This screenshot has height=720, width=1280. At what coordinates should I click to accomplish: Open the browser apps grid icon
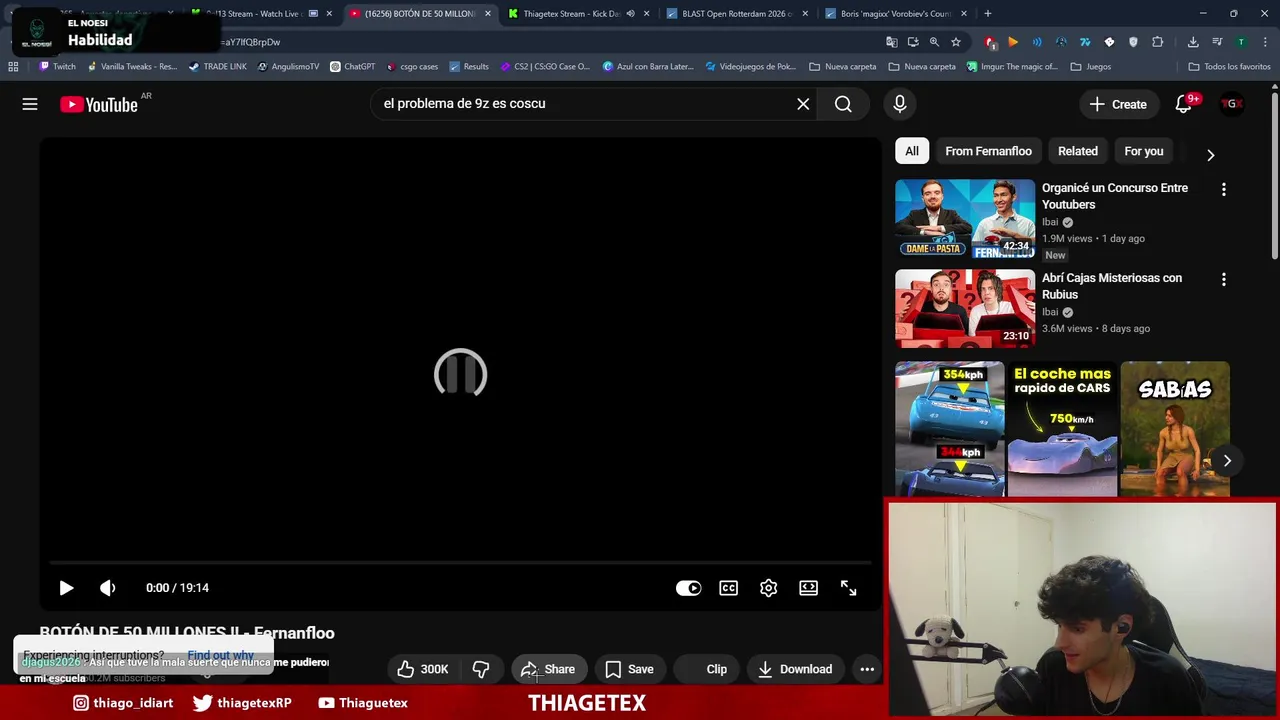point(13,67)
